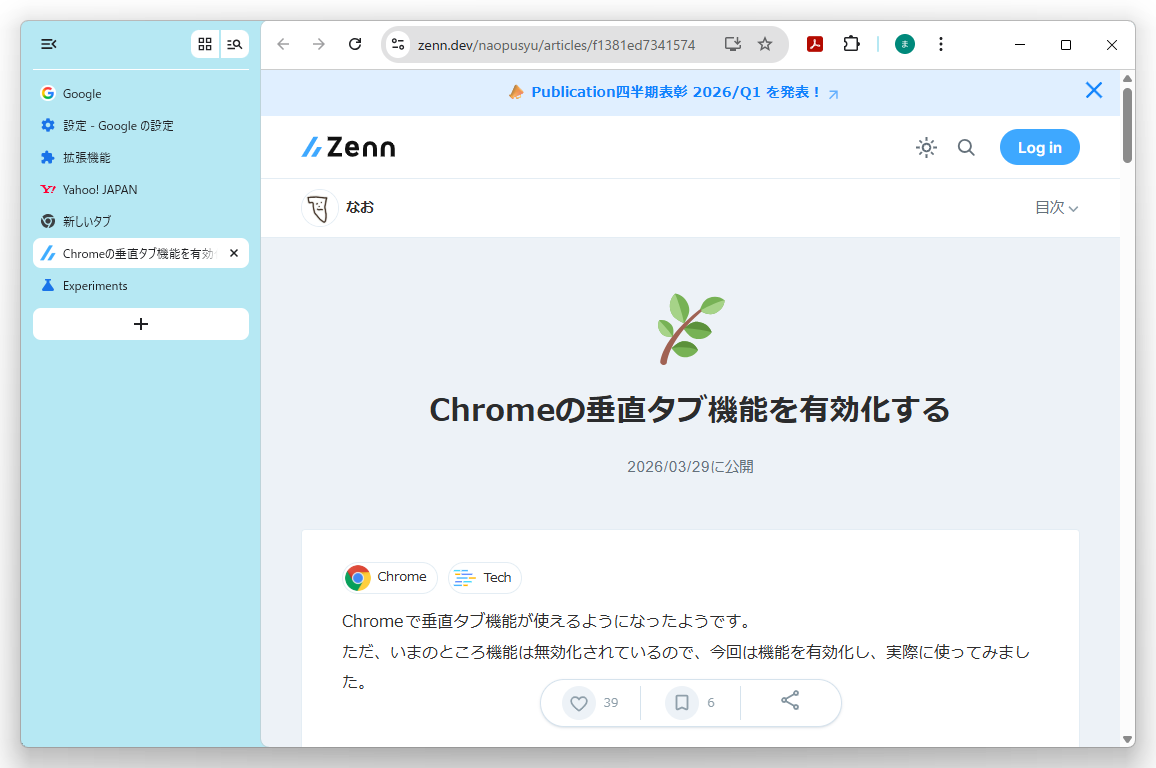This screenshot has height=768, width=1156.
Task: Expand the 目次 table of contents dropdown
Action: click(1056, 207)
